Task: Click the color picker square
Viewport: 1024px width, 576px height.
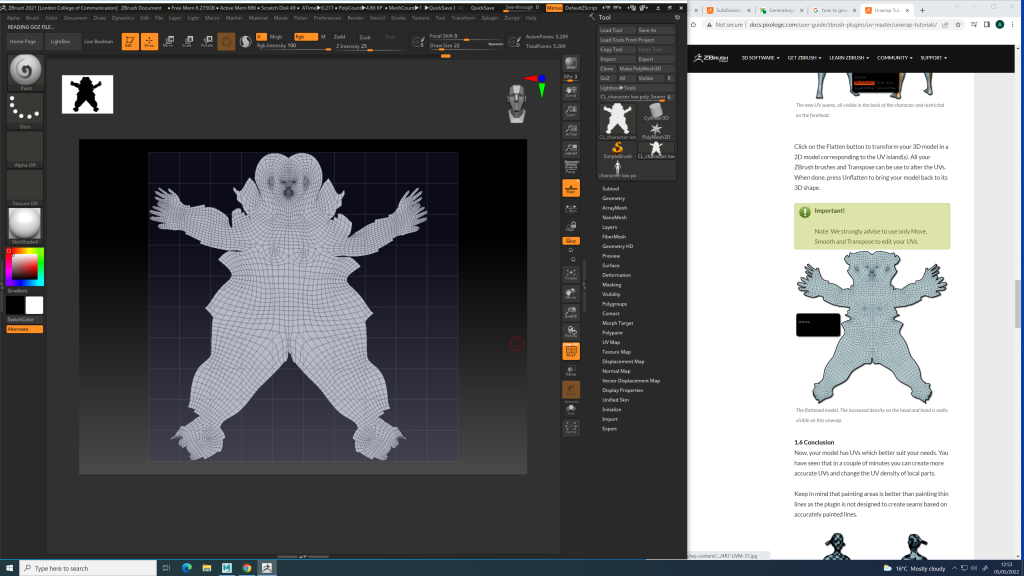Action: [25, 267]
